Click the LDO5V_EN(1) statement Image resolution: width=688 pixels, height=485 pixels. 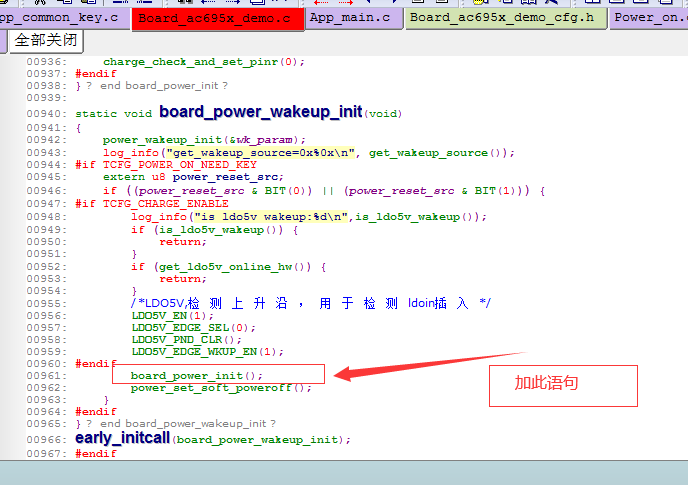[172, 316]
